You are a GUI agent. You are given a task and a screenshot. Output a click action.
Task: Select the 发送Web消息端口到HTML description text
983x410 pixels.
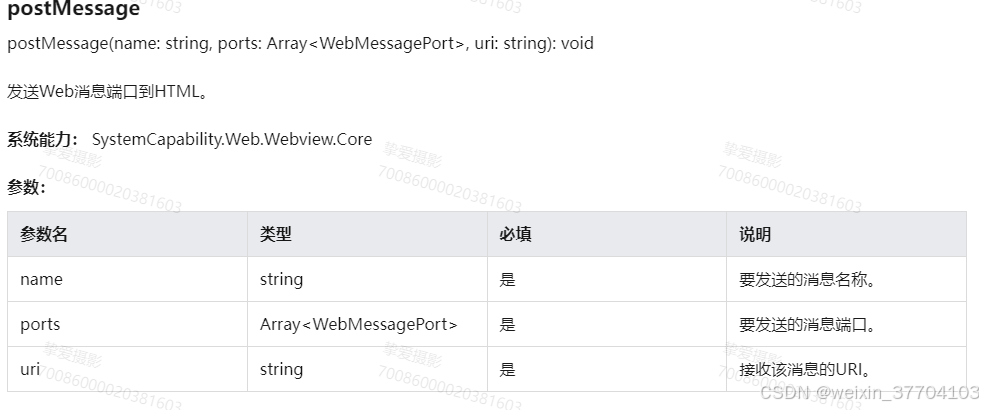[x=107, y=92]
